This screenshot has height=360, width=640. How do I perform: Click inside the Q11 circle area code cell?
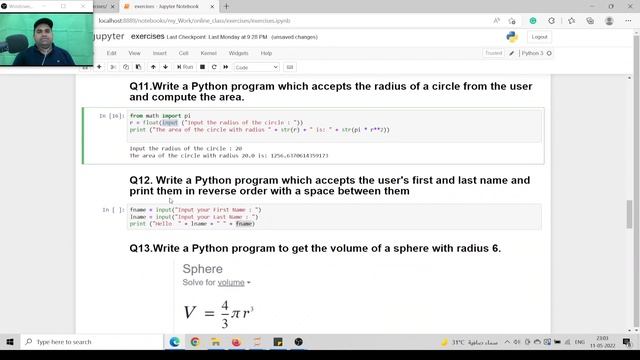coord(335,126)
